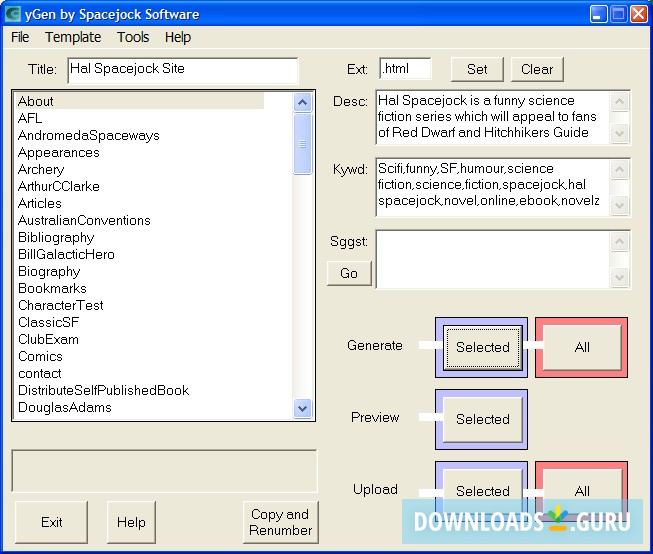Click the yGen application icon in title bar
Screen dimensions: 653x554
12,14
